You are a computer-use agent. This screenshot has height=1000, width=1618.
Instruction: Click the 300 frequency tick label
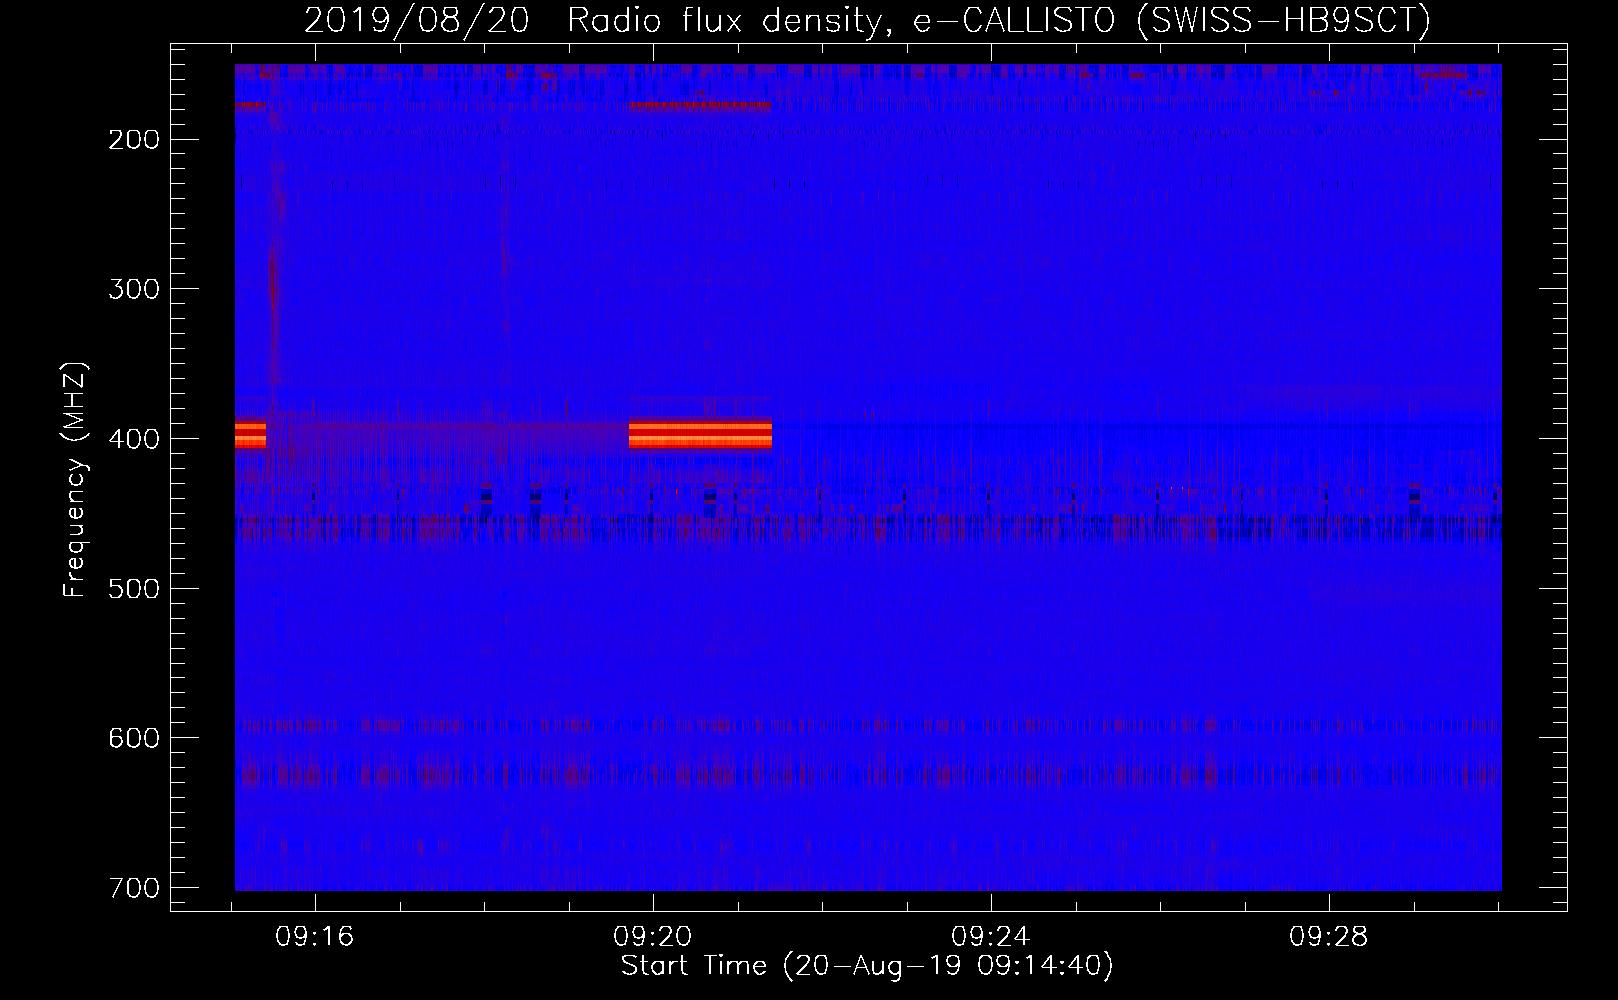133,289
